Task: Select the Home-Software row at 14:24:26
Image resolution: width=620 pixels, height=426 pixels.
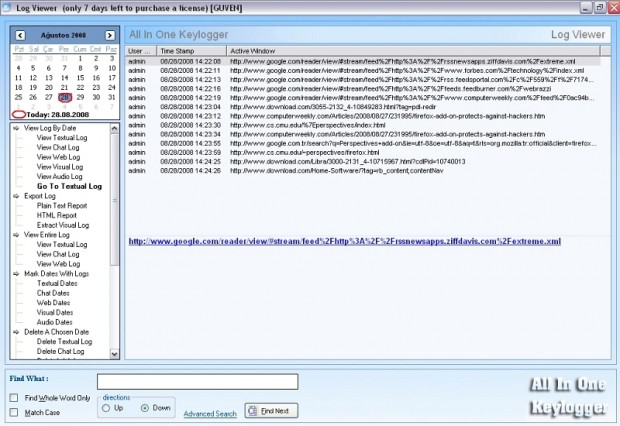Action: pyautogui.click(x=363, y=171)
